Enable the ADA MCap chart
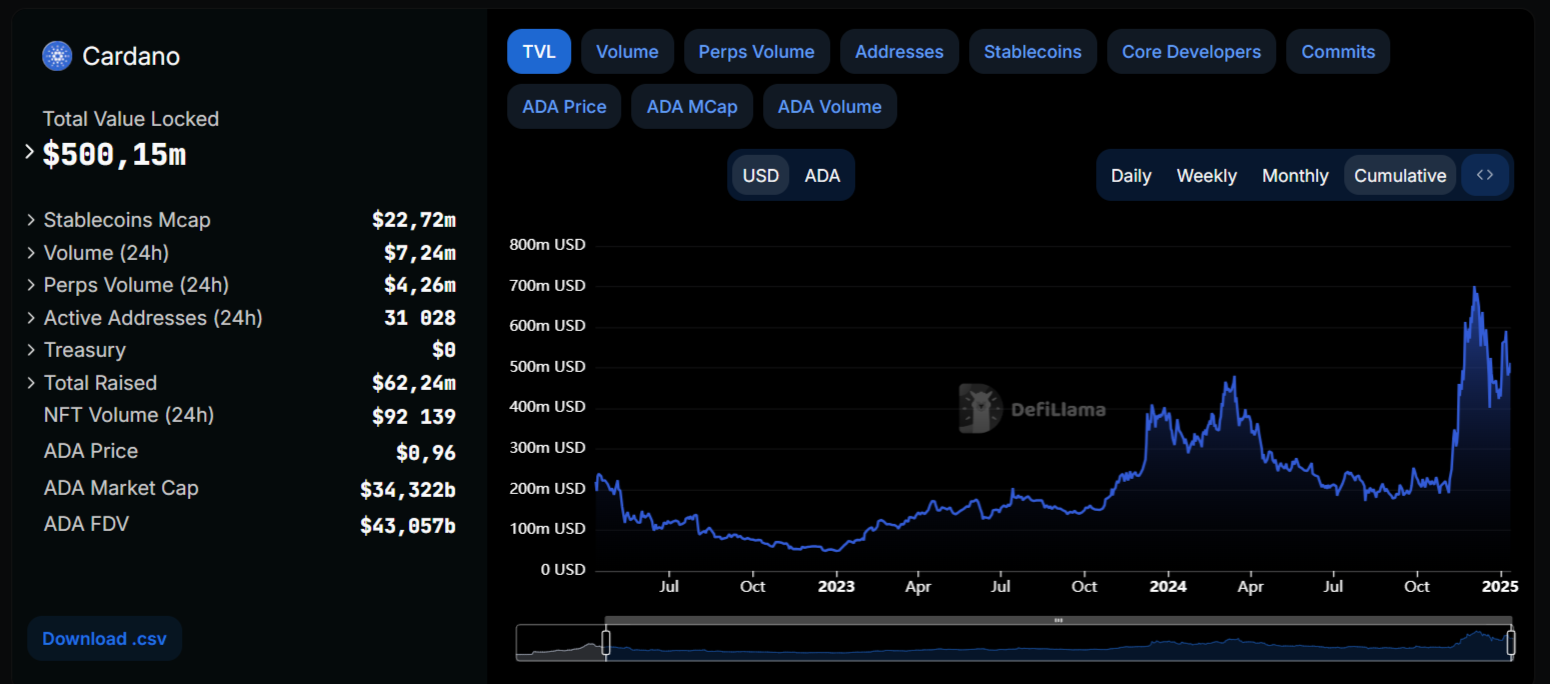Screen dimensions: 1550x684 point(691,107)
